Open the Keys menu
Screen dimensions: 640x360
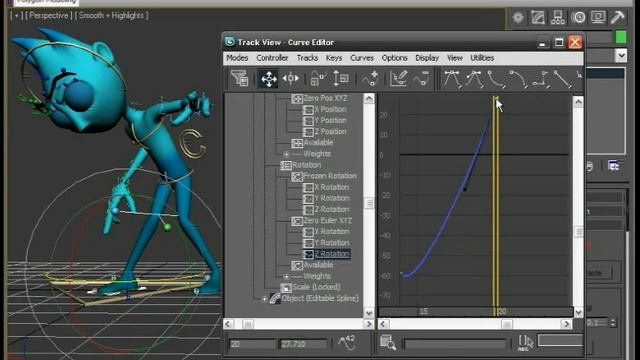coord(334,58)
